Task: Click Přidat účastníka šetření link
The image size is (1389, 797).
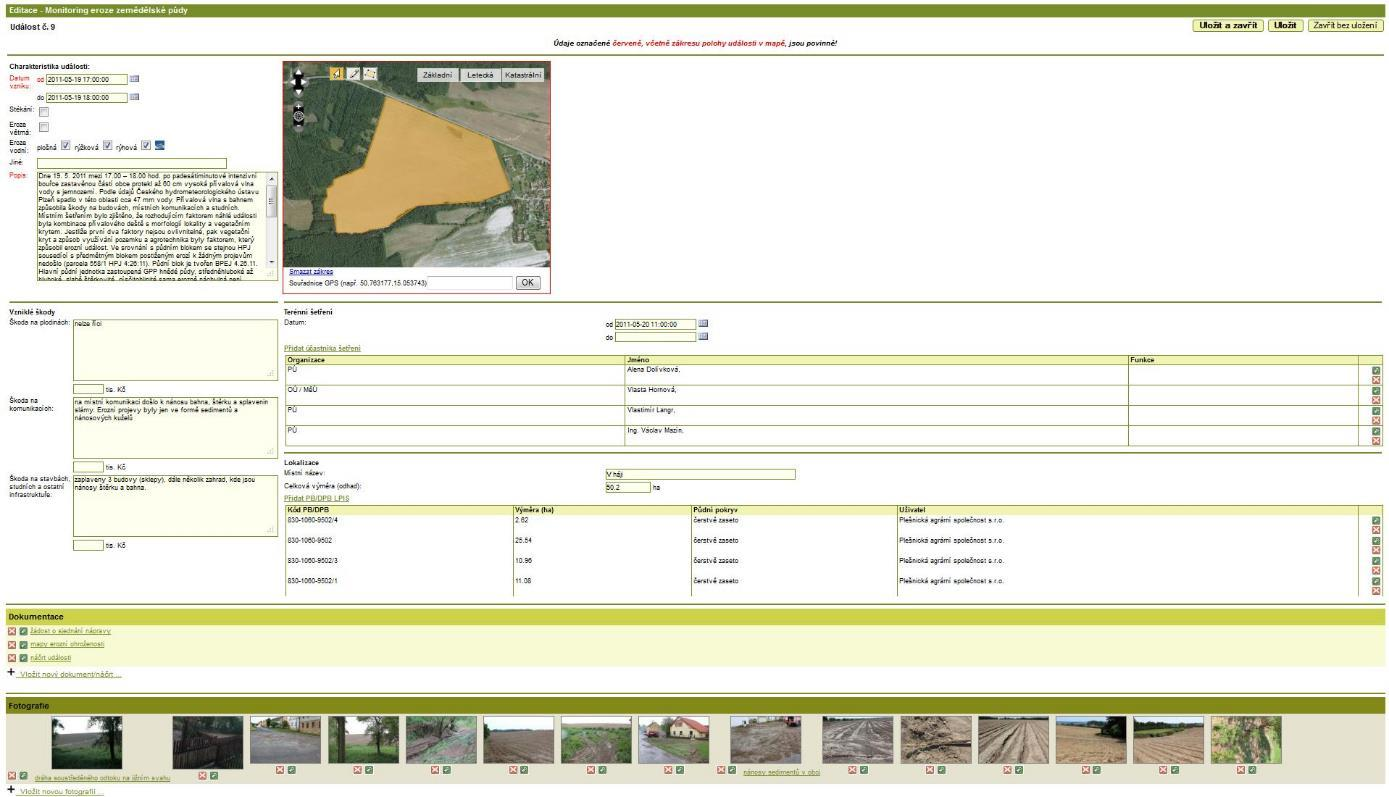Action: [x=323, y=348]
